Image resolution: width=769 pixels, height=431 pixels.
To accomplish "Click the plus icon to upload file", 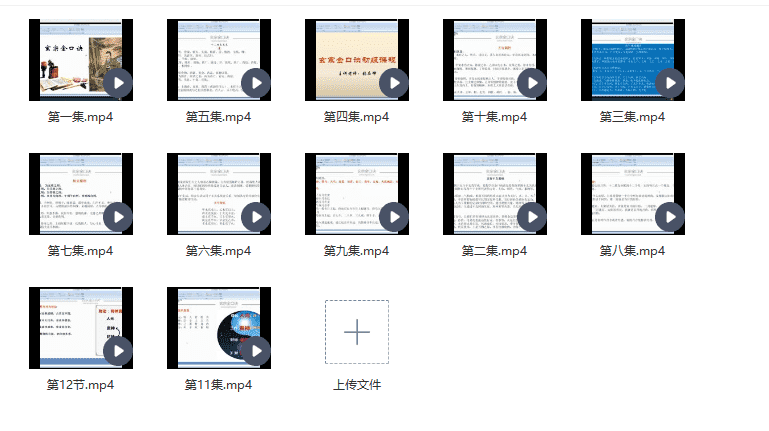I will (x=356, y=333).
